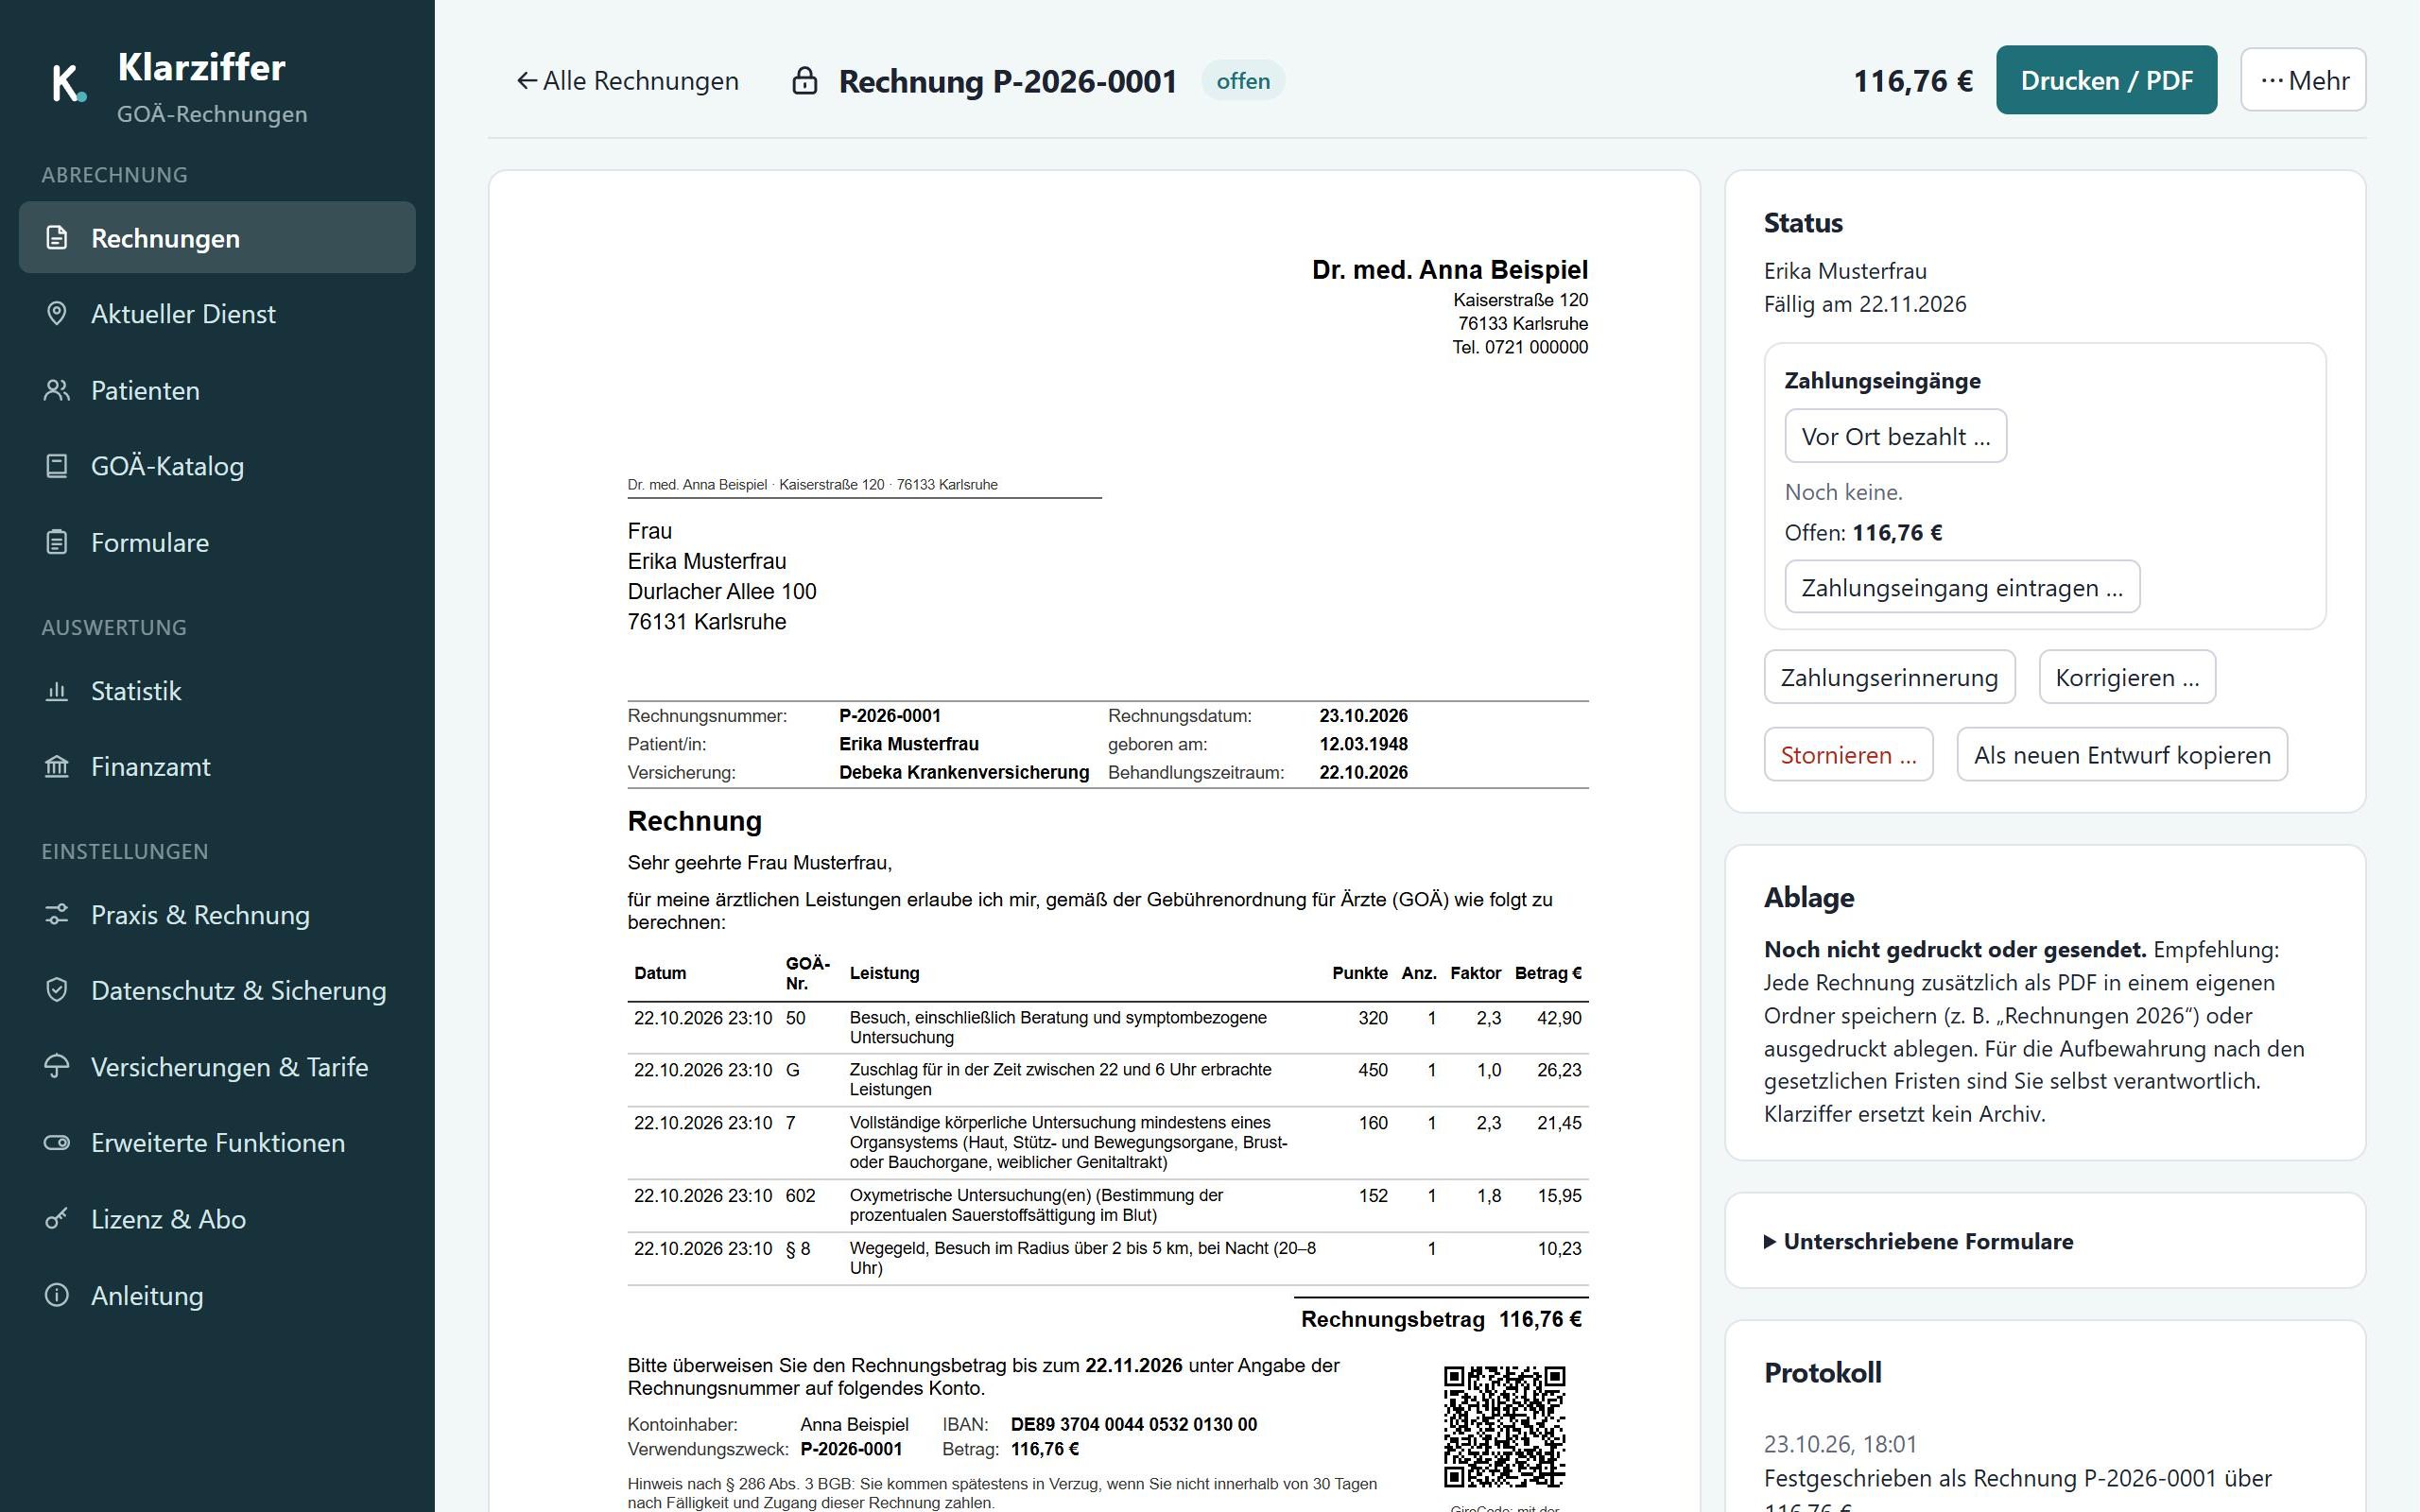Open the GOÄ-Katalog page
Screen dimensions: 2420x1512
tap(217, 466)
